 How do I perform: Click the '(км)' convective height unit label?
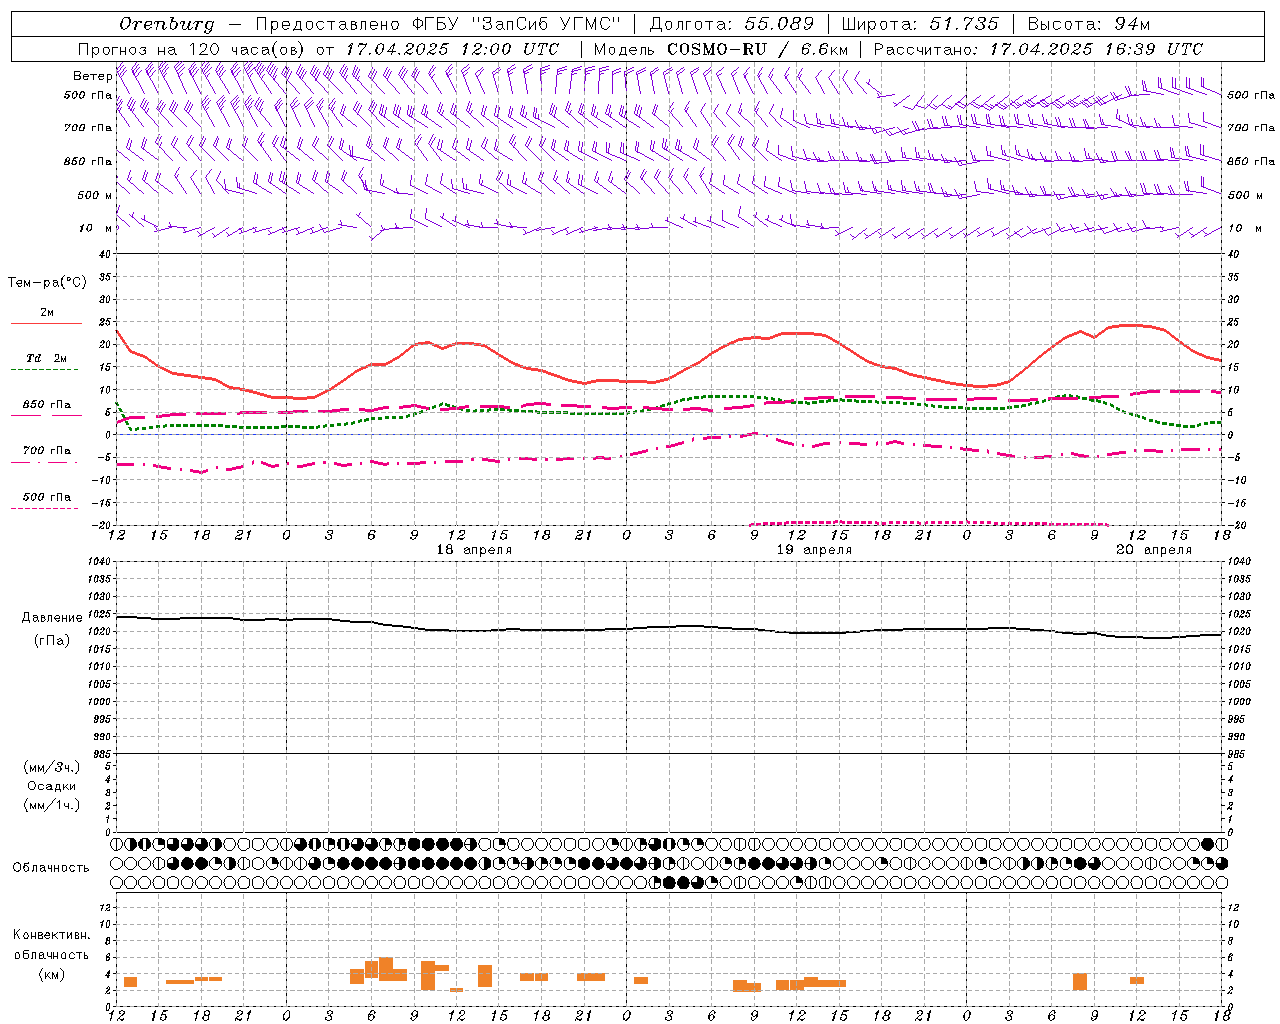pos(51,974)
